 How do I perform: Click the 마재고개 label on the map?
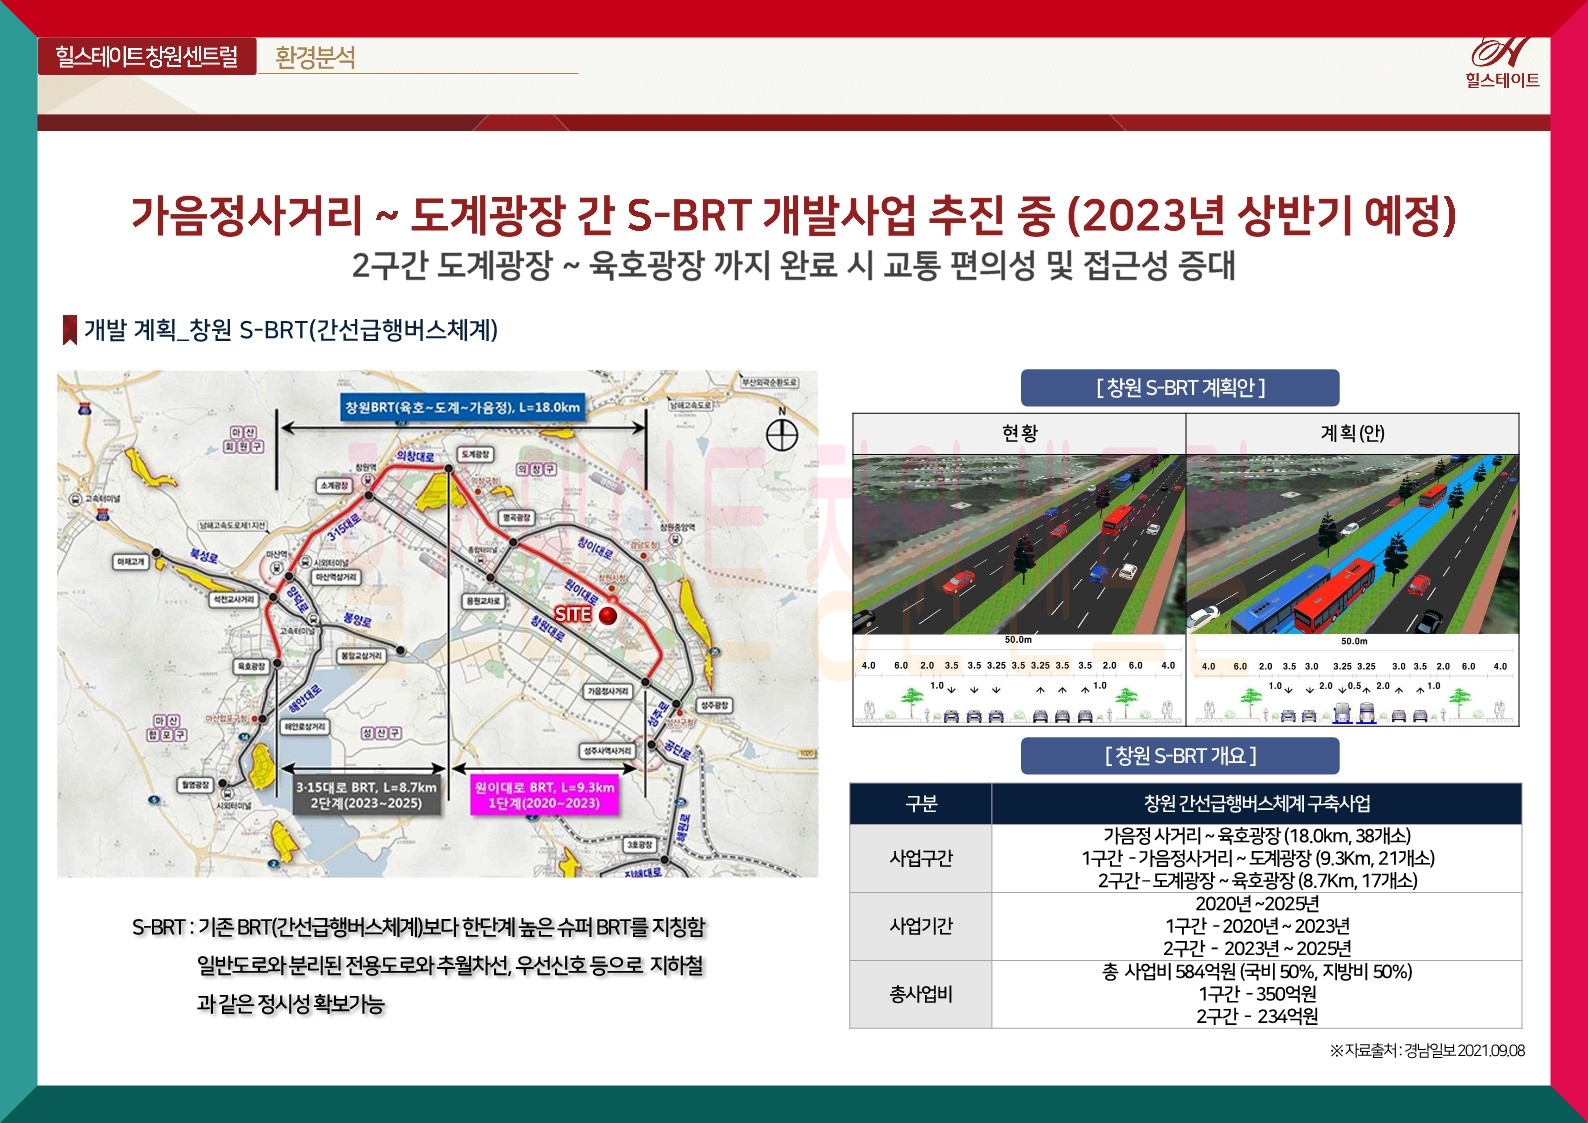coord(130,562)
